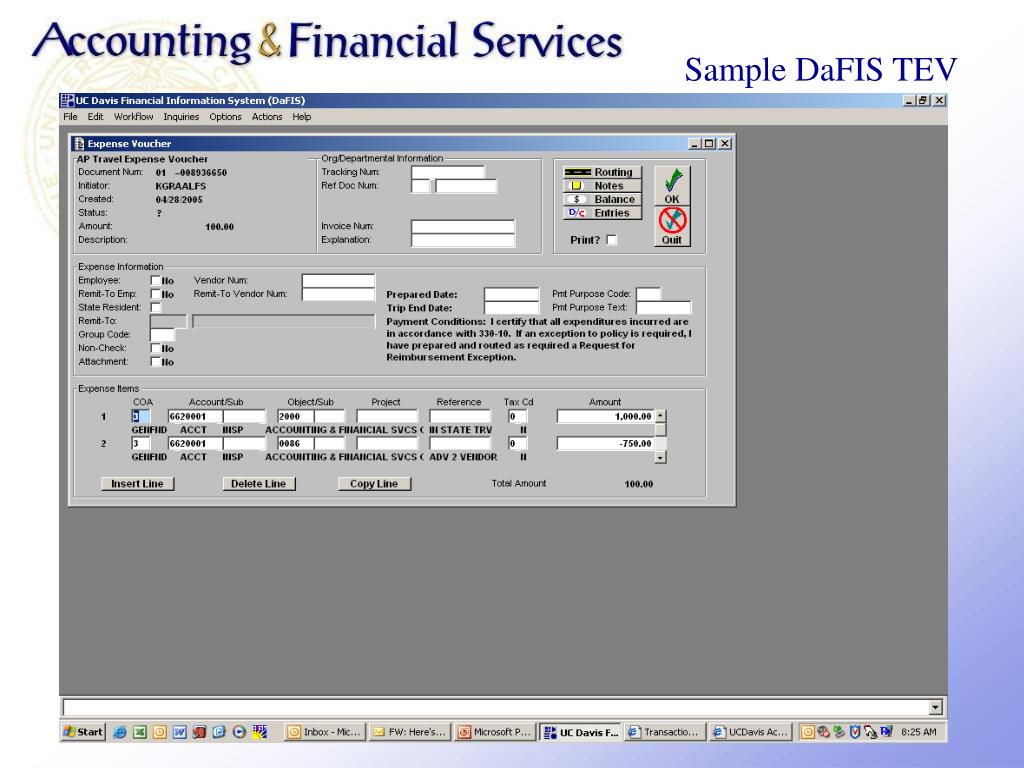
Task: Click the Prepared Date field
Action: pyautogui.click(x=511, y=295)
